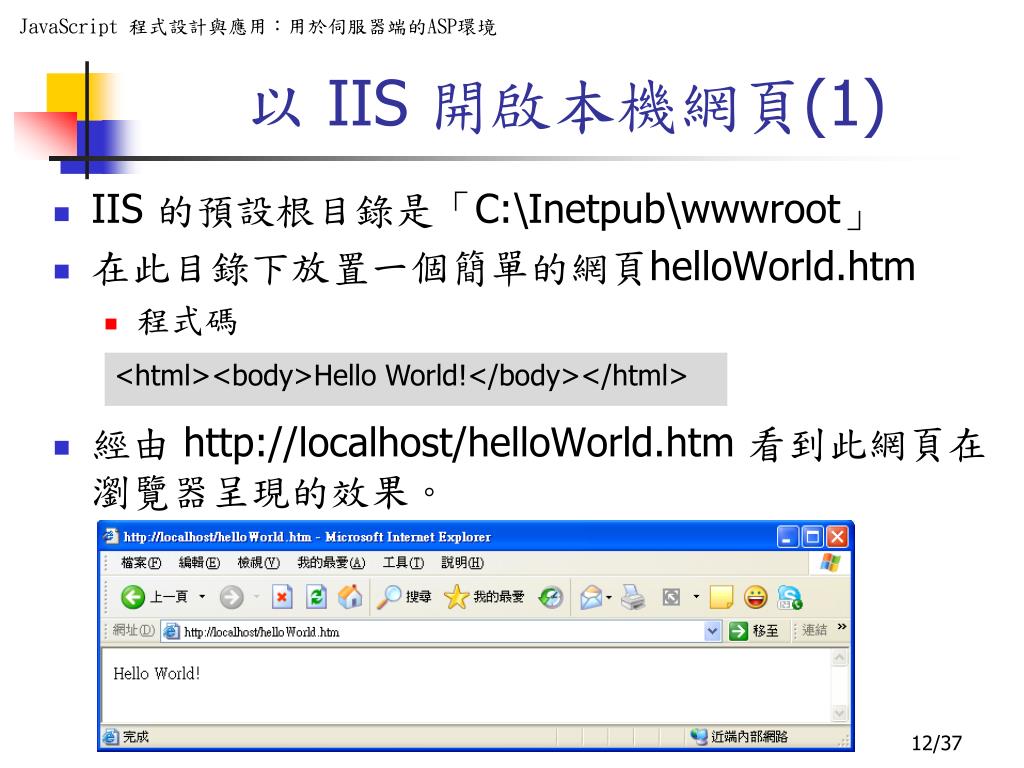Click the green Back arrow icon
Viewport: 1024px width, 768px height.
pos(133,597)
